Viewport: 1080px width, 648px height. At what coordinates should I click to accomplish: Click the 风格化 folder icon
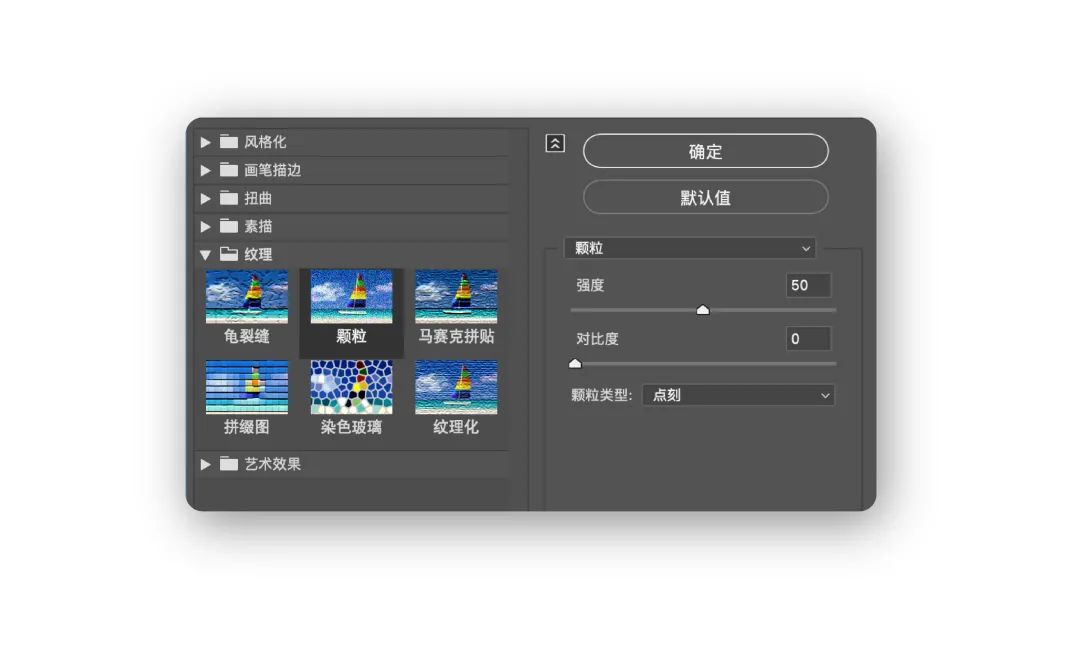(229, 142)
